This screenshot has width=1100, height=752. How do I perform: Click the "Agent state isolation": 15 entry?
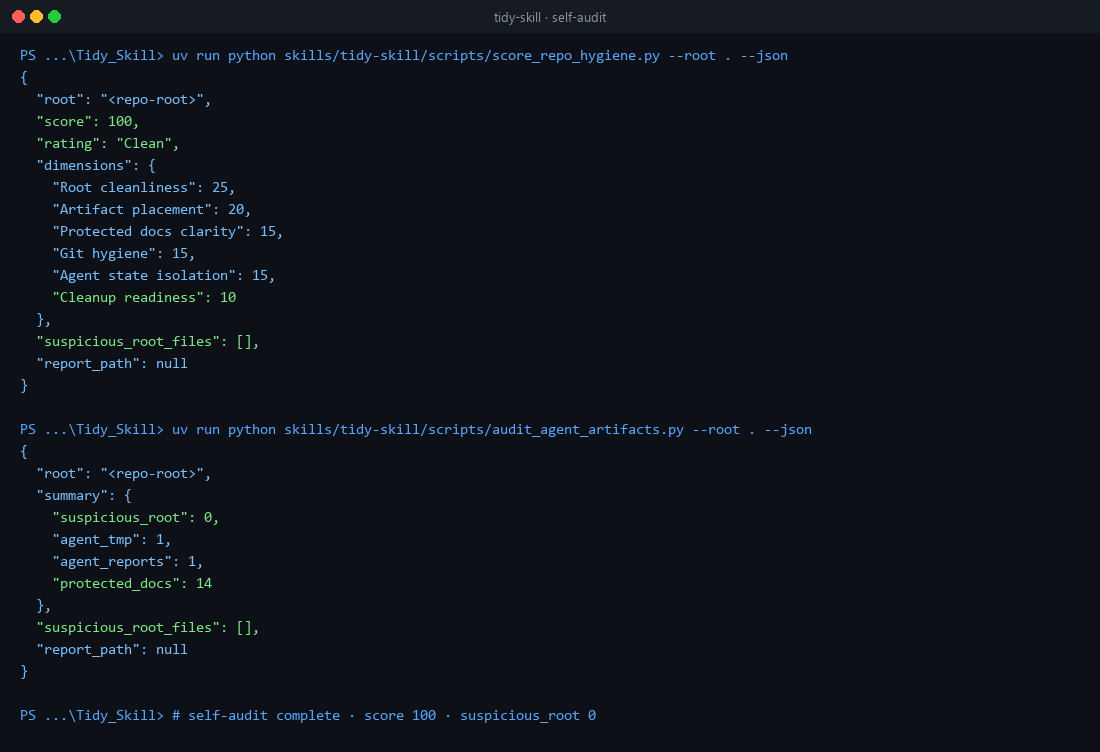click(163, 276)
